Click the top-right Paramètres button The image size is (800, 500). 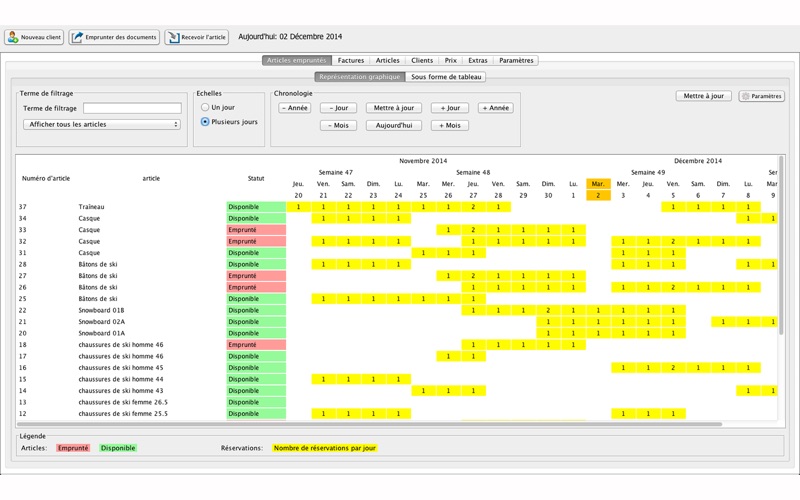pos(761,96)
